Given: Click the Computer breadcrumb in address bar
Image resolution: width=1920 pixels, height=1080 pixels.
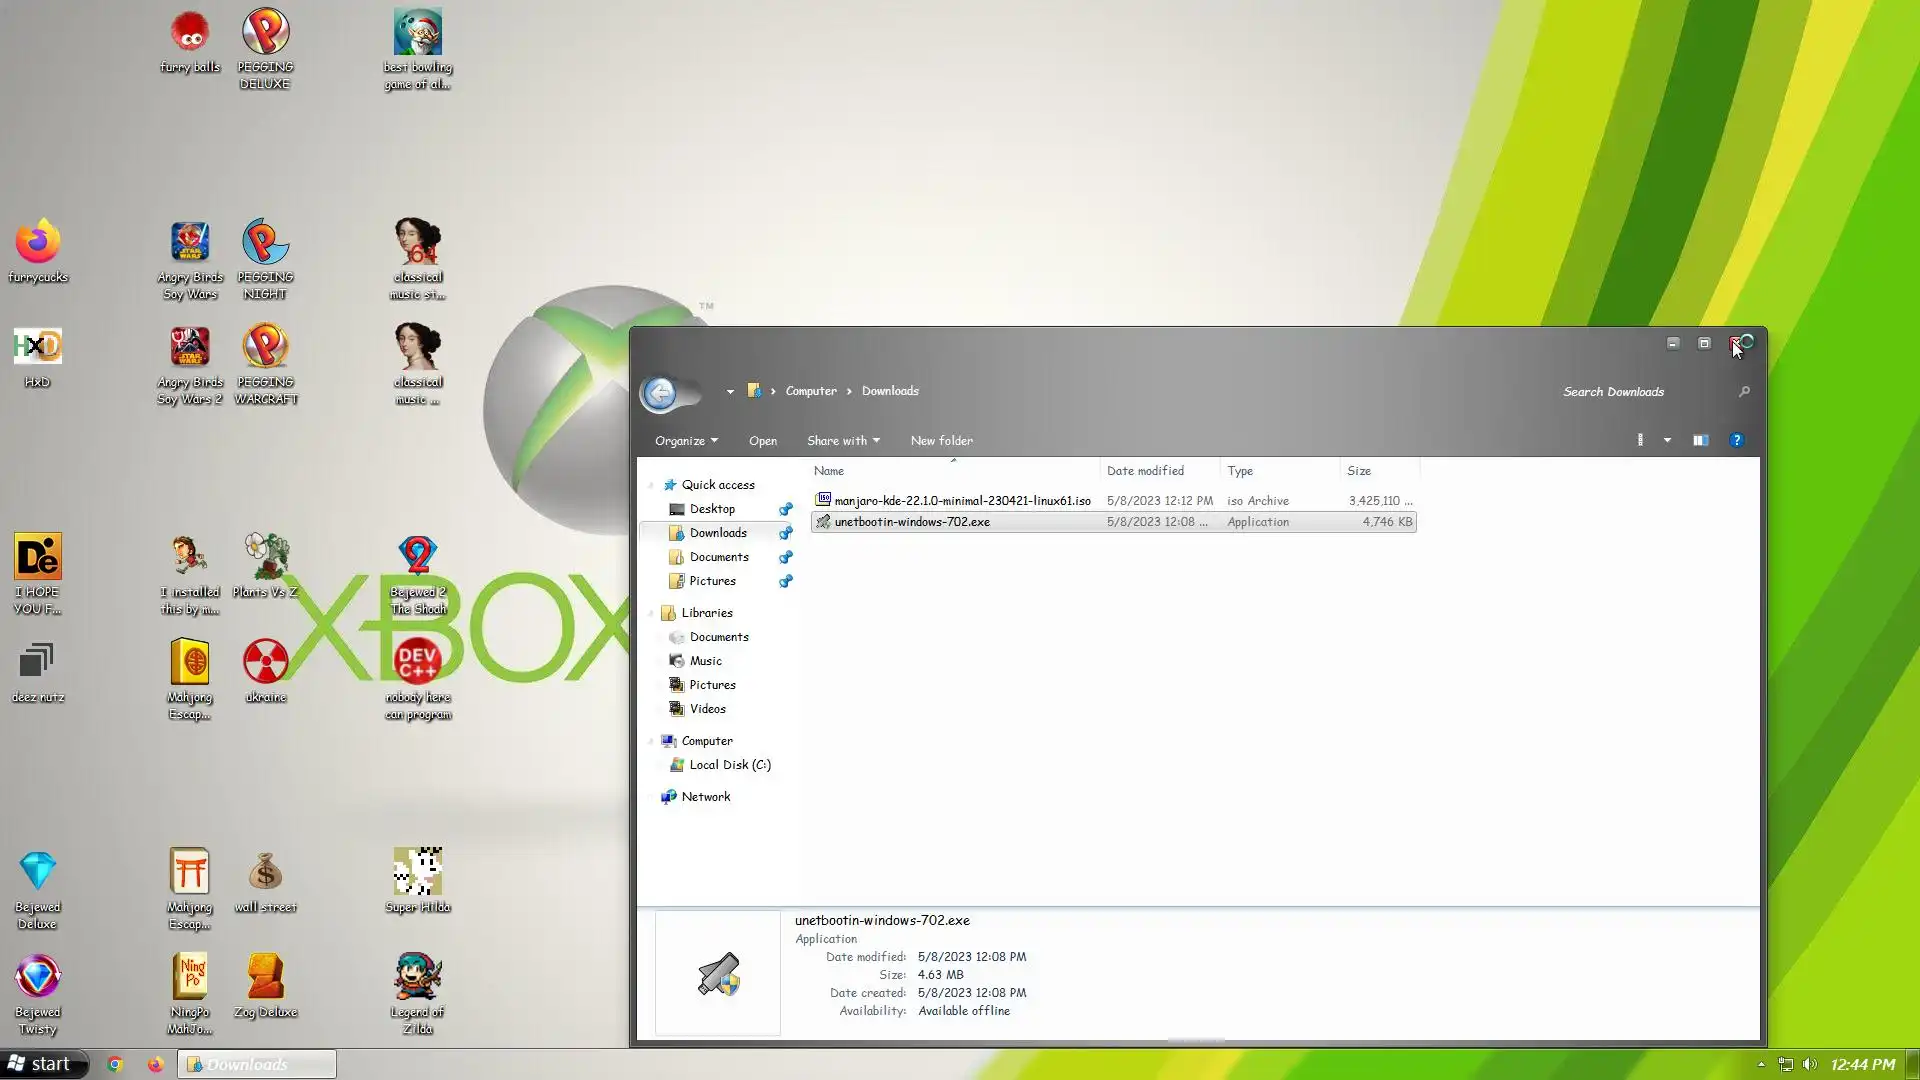Looking at the screenshot, I should 811,391.
